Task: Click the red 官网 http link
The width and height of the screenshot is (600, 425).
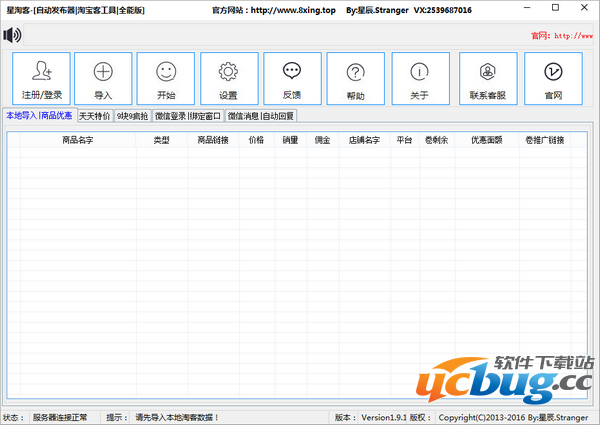Action: (x=565, y=35)
